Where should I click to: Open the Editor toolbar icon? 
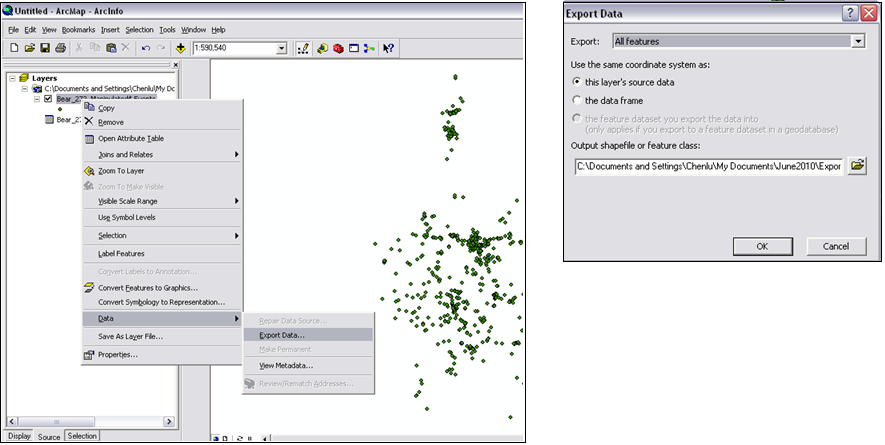coord(303,48)
